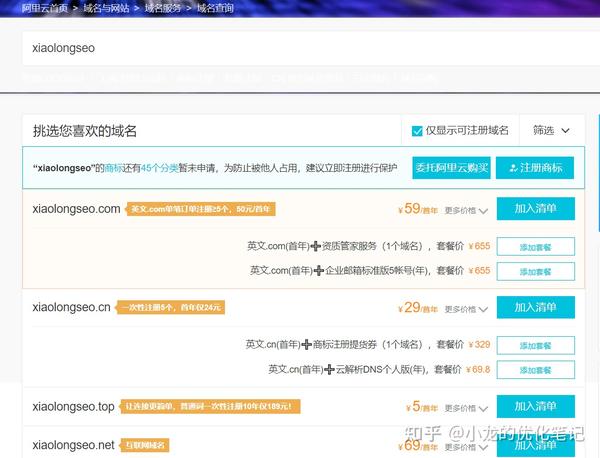Select the xiaolongseo.top domain name text
The height and width of the screenshot is (458, 600).
coord(73,406)
